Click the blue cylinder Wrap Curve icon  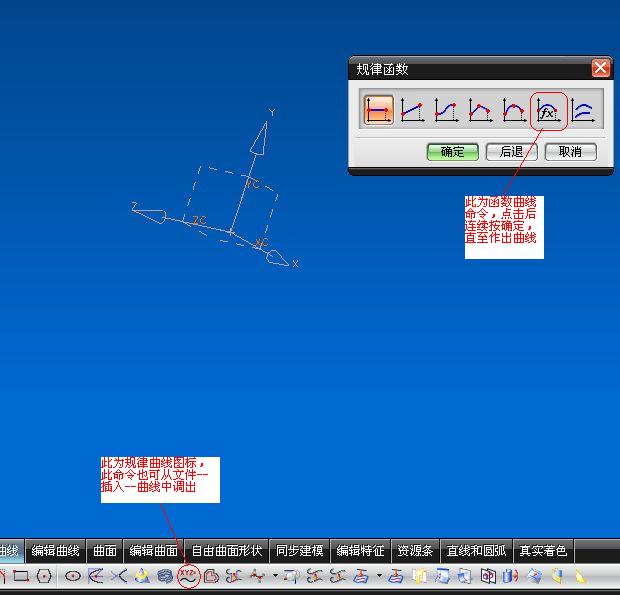click(511, 576)
